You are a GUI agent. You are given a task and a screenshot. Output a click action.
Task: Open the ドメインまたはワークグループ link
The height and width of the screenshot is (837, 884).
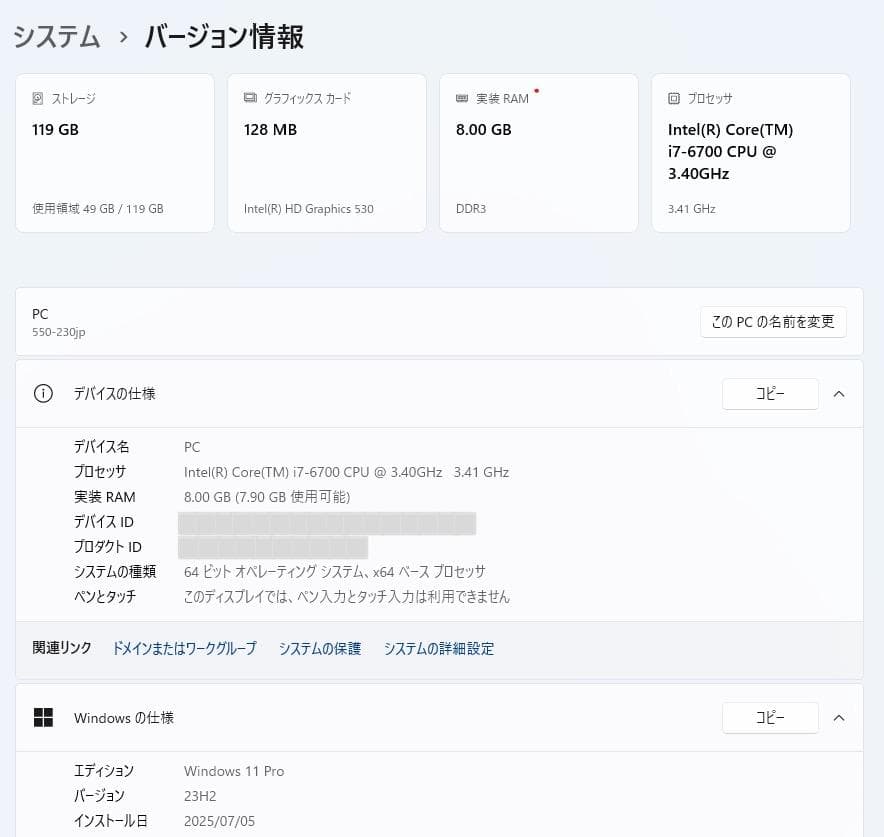click(x=184, y=649)
